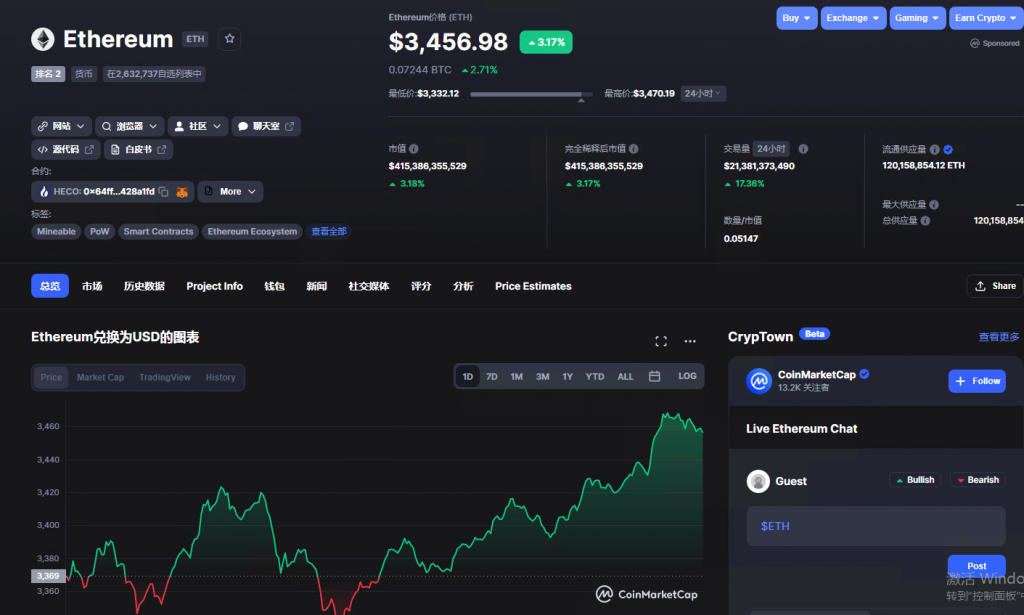This screenshot has height=615, width=1024.
Task: Click the info icon next to 流通供应量
Action: click(935, 150)
